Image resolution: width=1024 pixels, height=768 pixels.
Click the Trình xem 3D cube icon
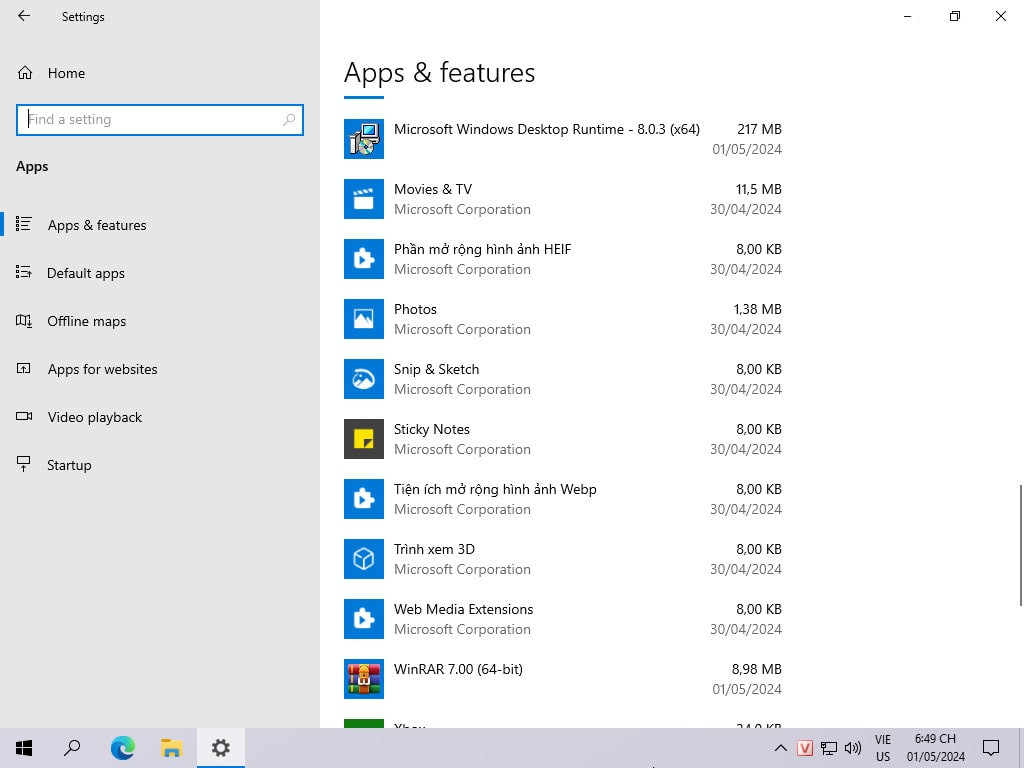(x=364, y=559)
